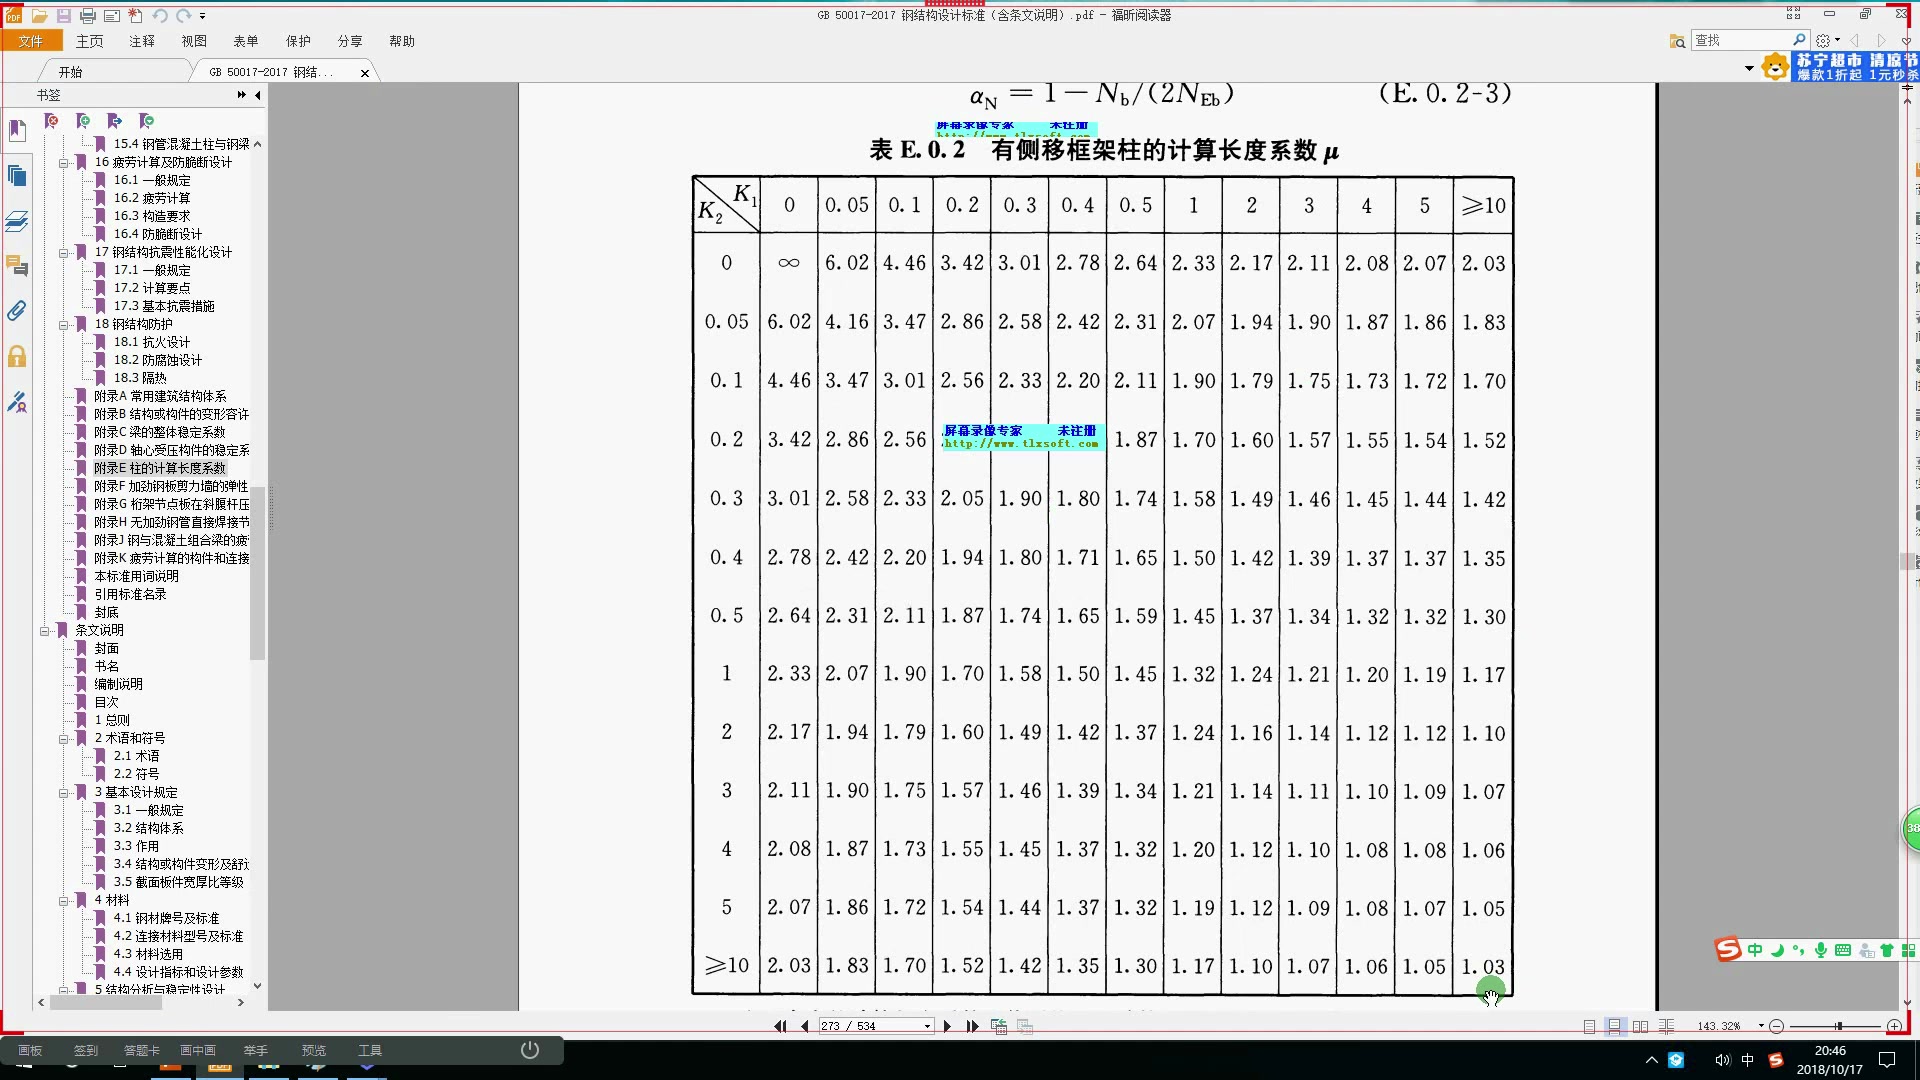Screen dimensions: 1920x1080
Task: Select bookmark 附录D 轴心受压构件的稳定系数
Action: point(172,450)
